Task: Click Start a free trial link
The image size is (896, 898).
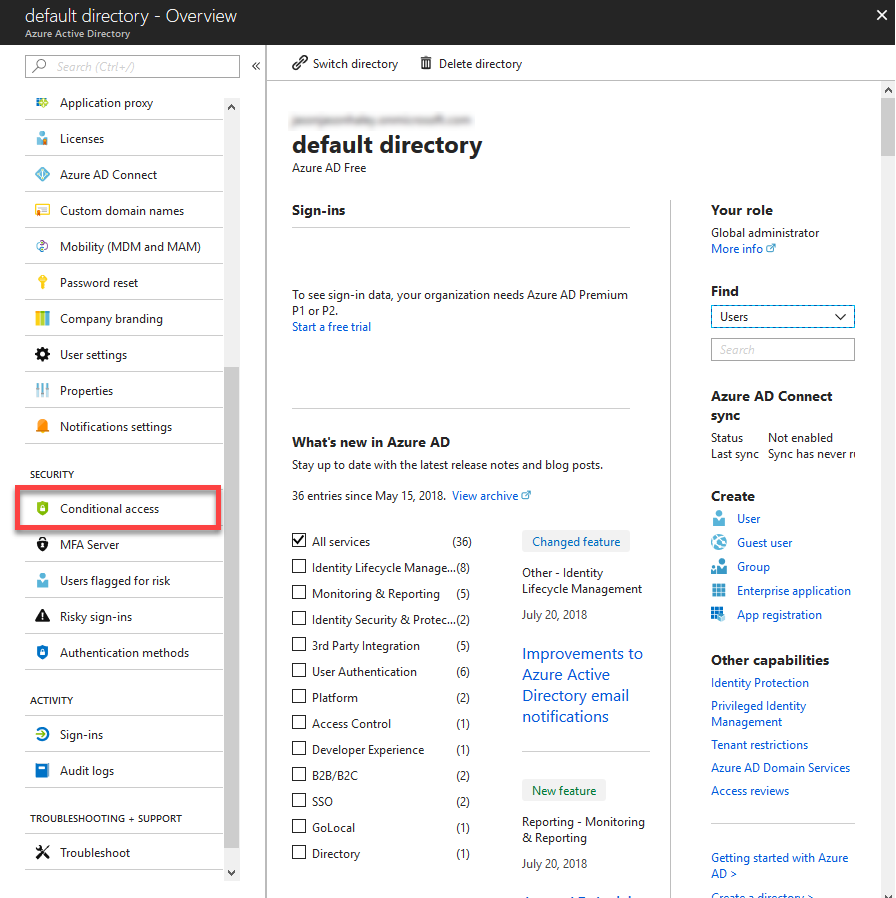Action: [x=331, y=327]
